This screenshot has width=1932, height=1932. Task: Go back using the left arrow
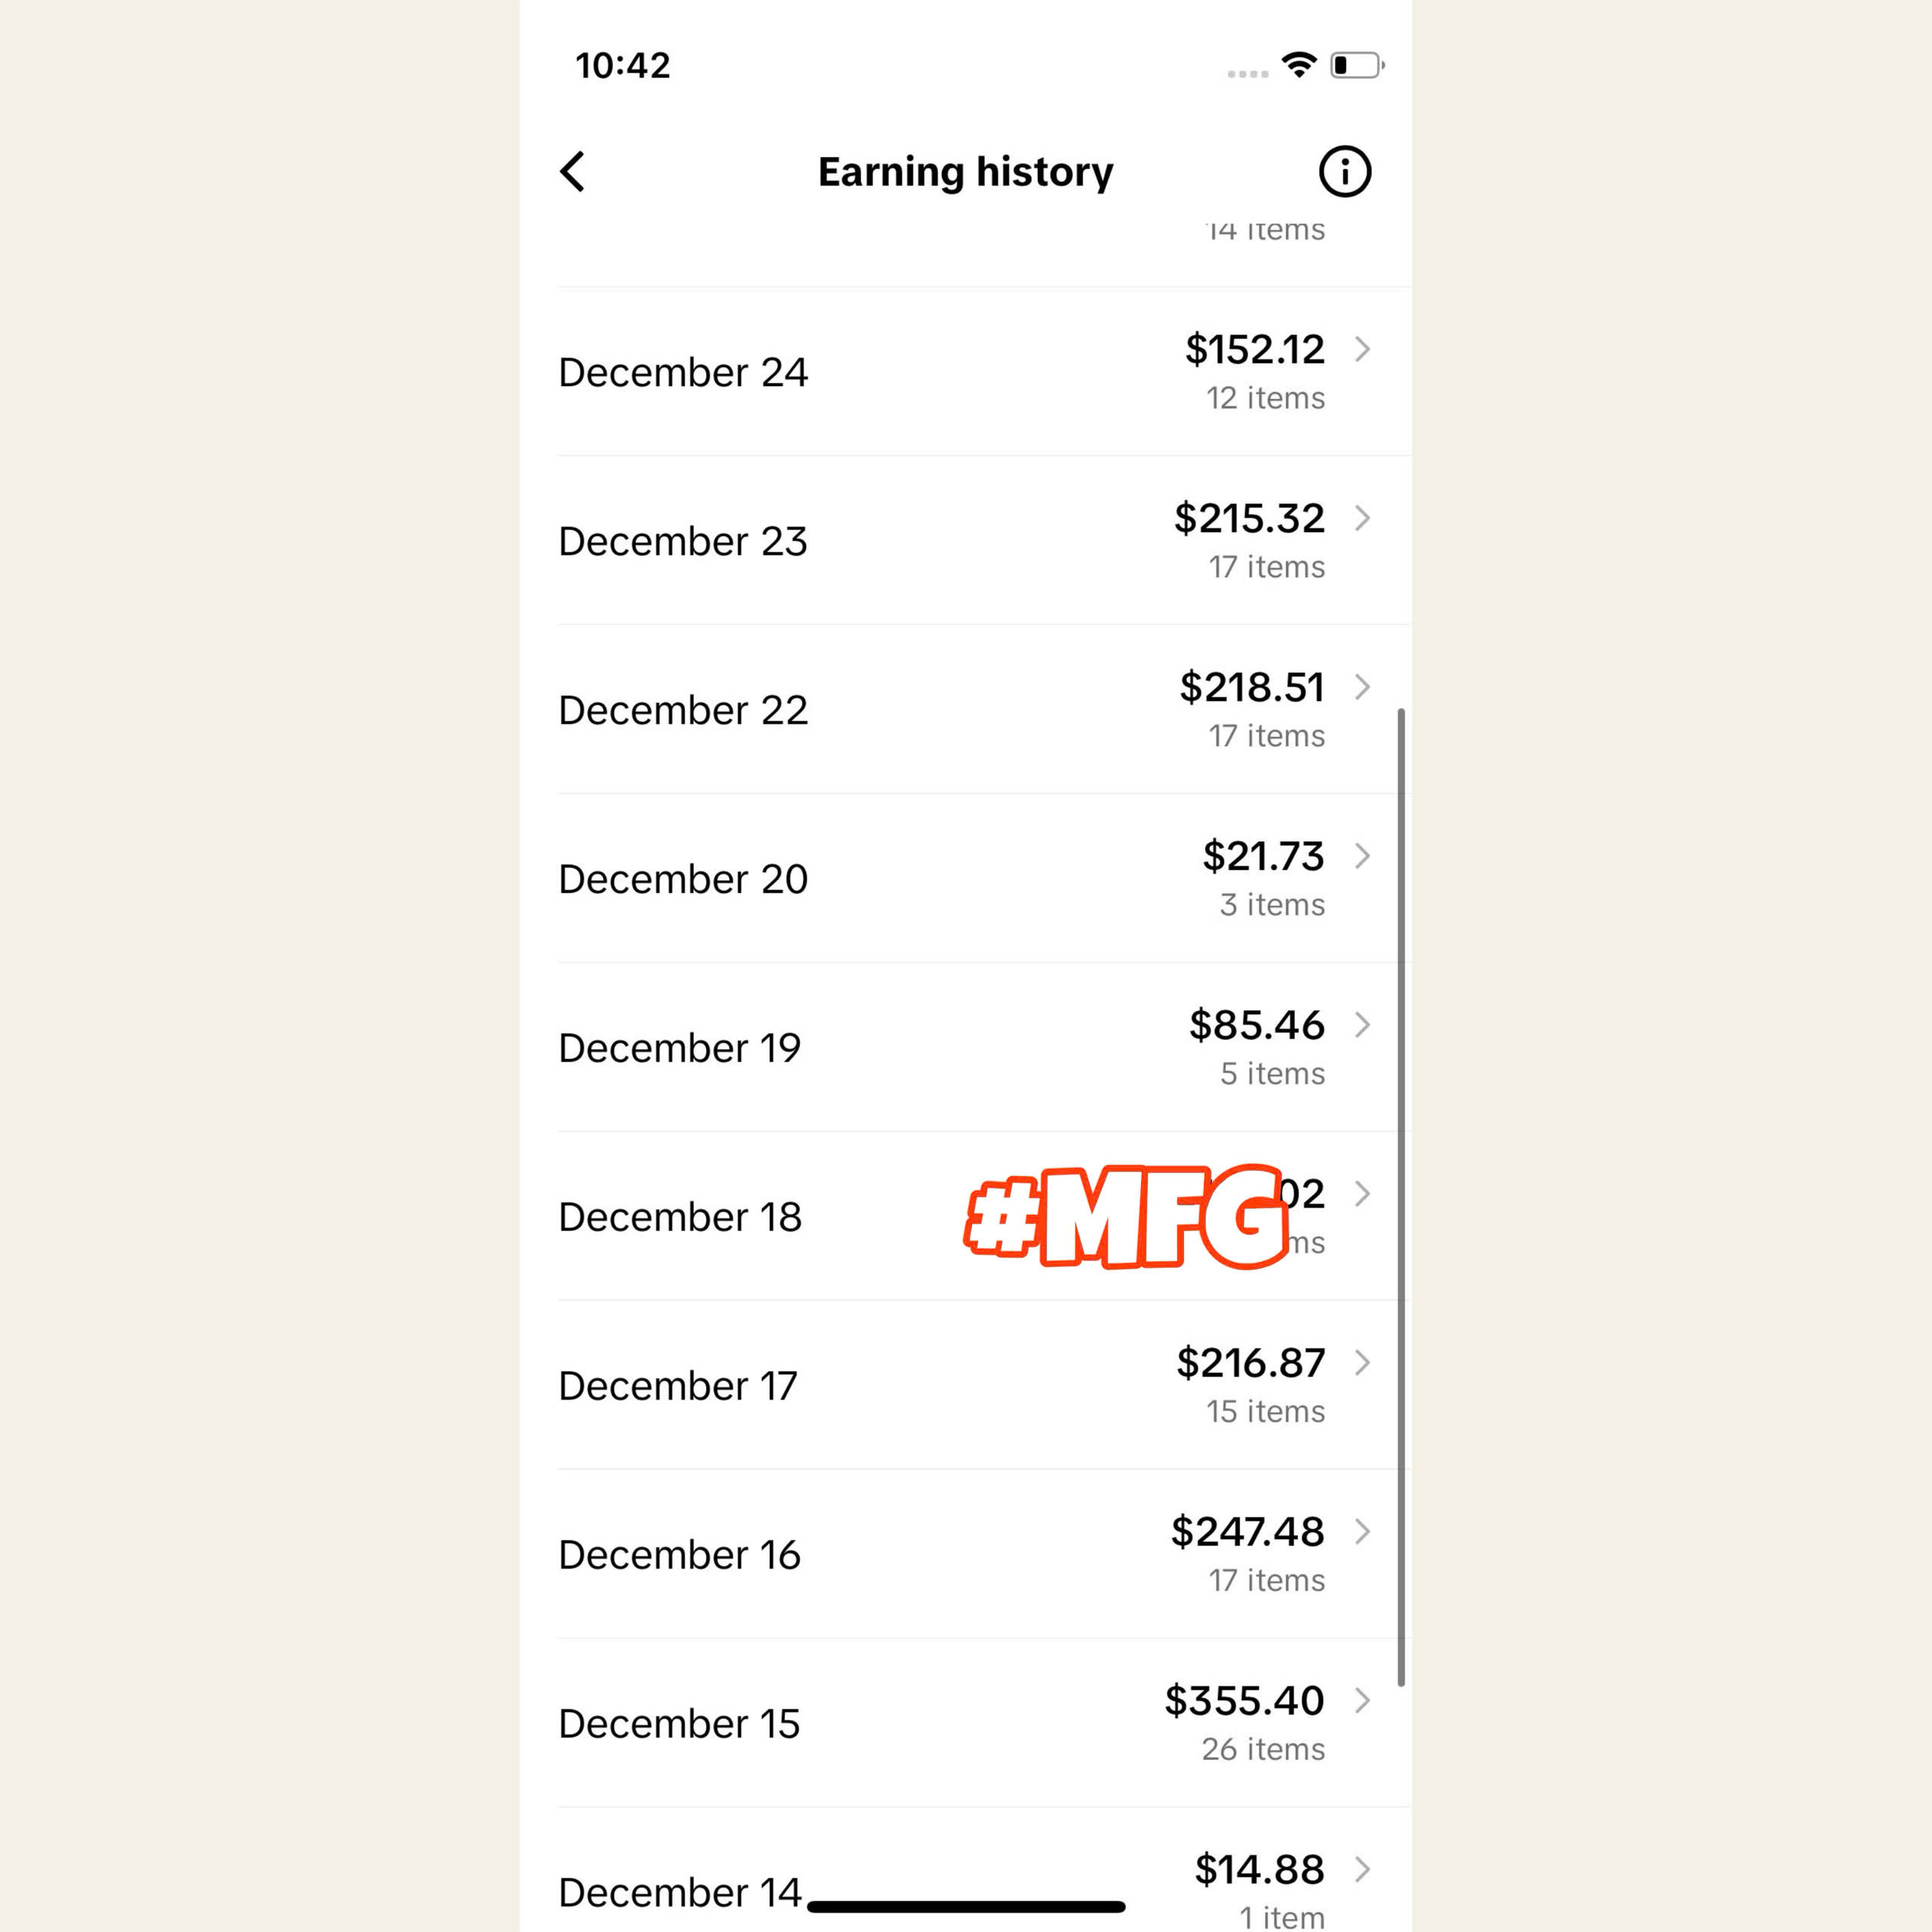[572, 172]
